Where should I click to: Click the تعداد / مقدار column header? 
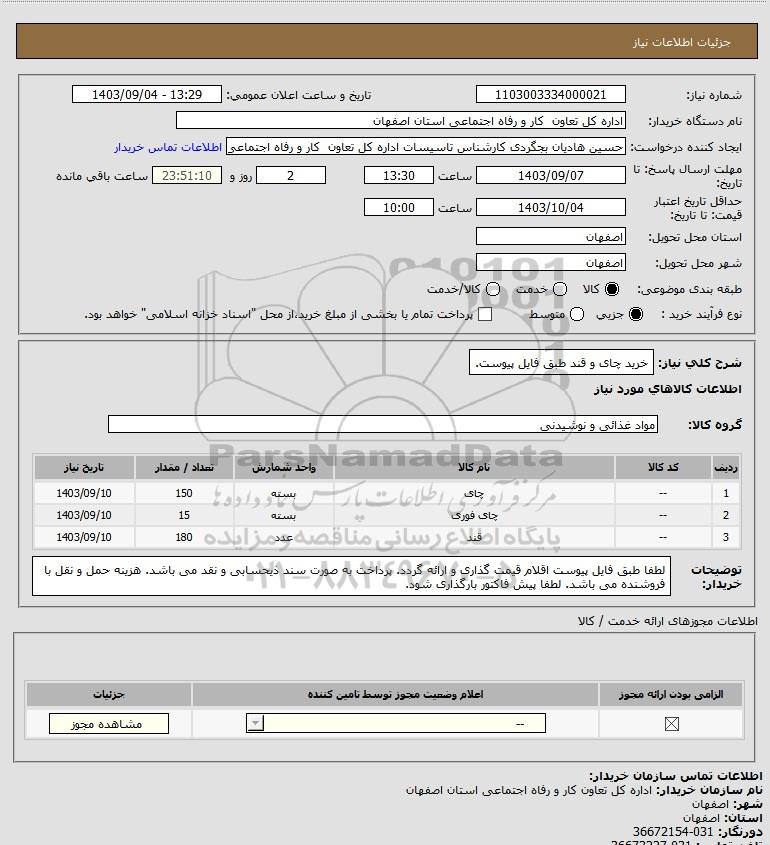pyautogui.click(x=184, y=467)
